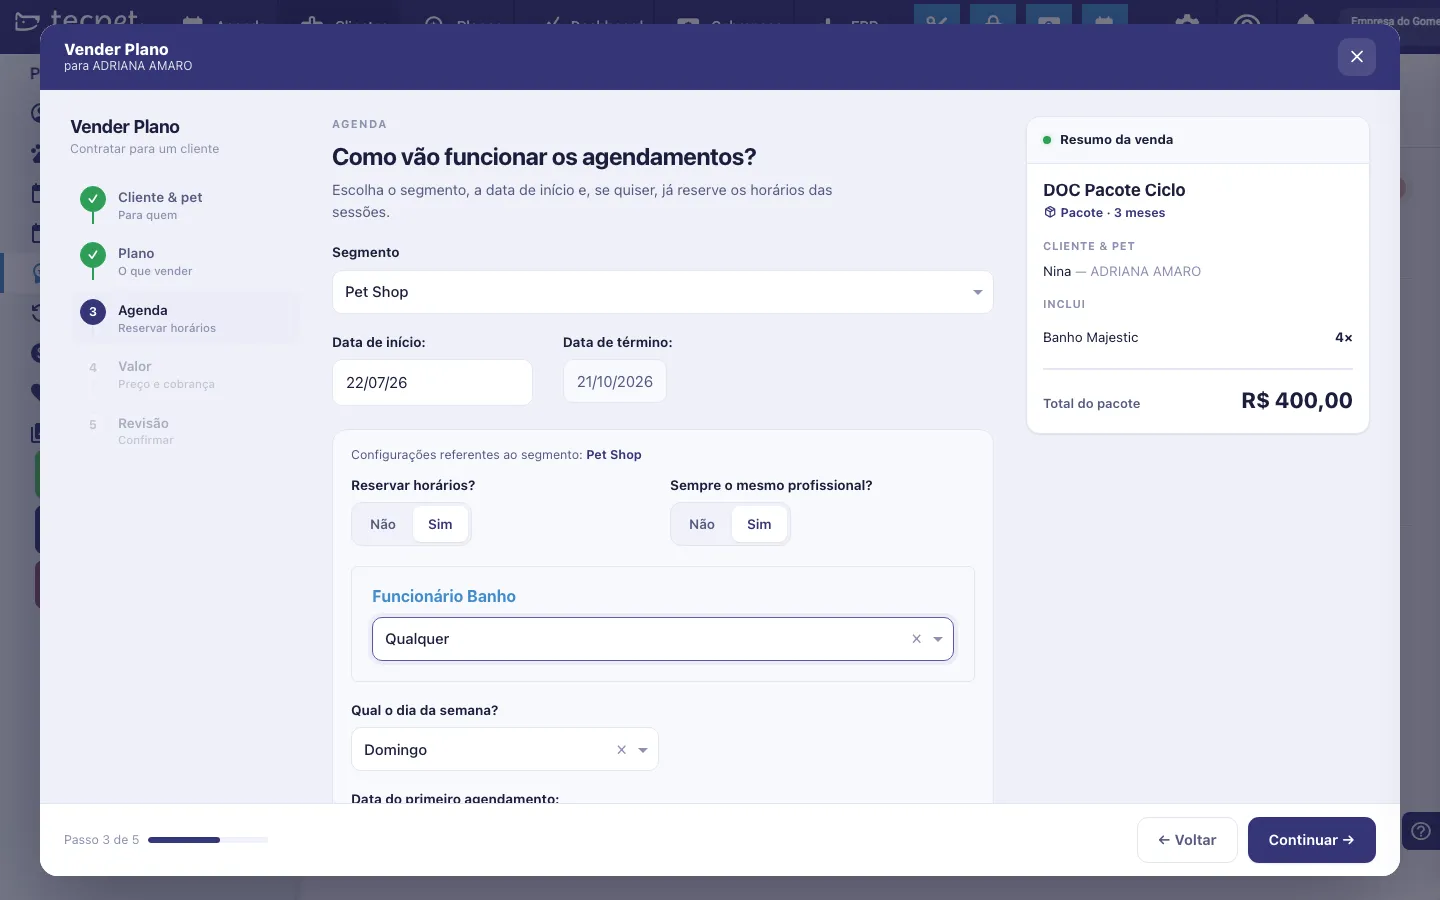This screenshot has width=1440, height=900.
Task: Click the Continuar button
Action: [x=1311, y=840]
